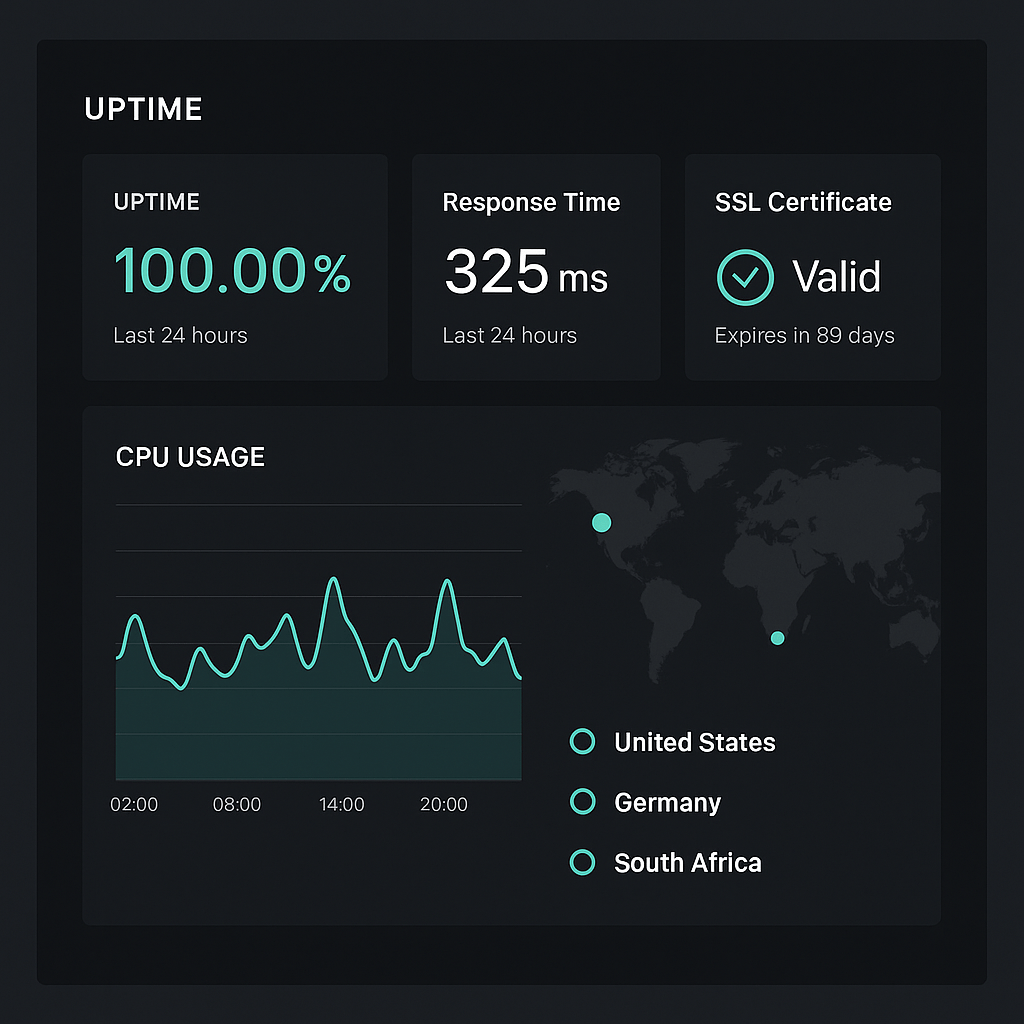
Task: Select the South Africa radio circle
Action: [x=582, y=862]
